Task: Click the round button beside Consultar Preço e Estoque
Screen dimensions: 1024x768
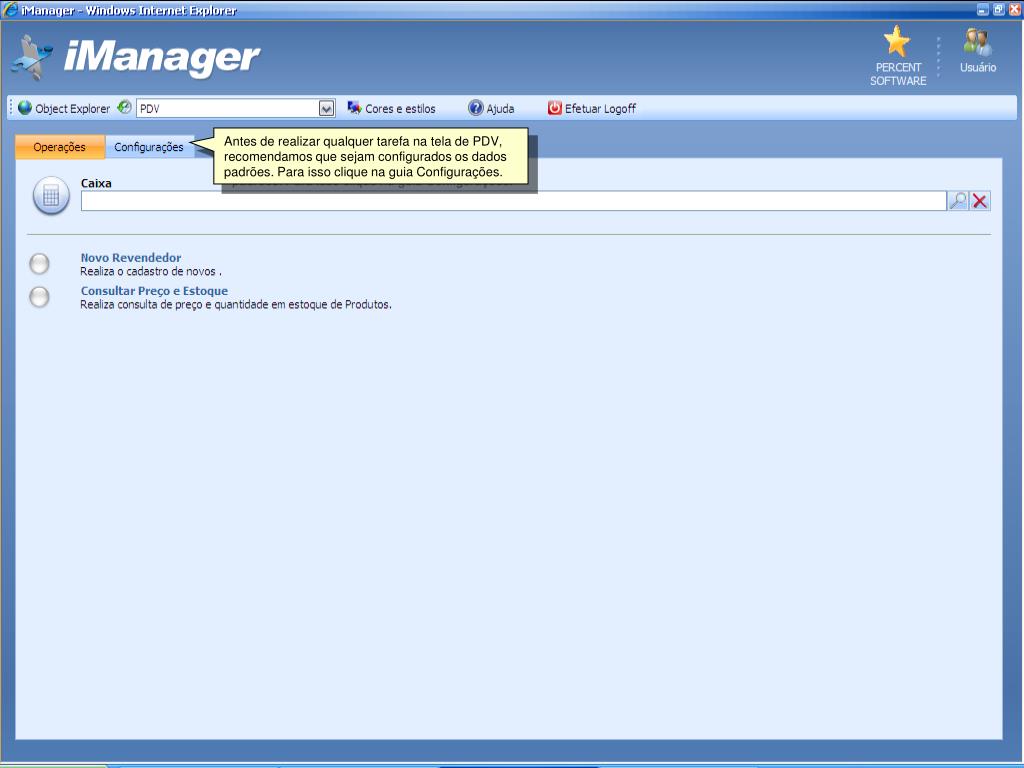Action: [39, 297]
